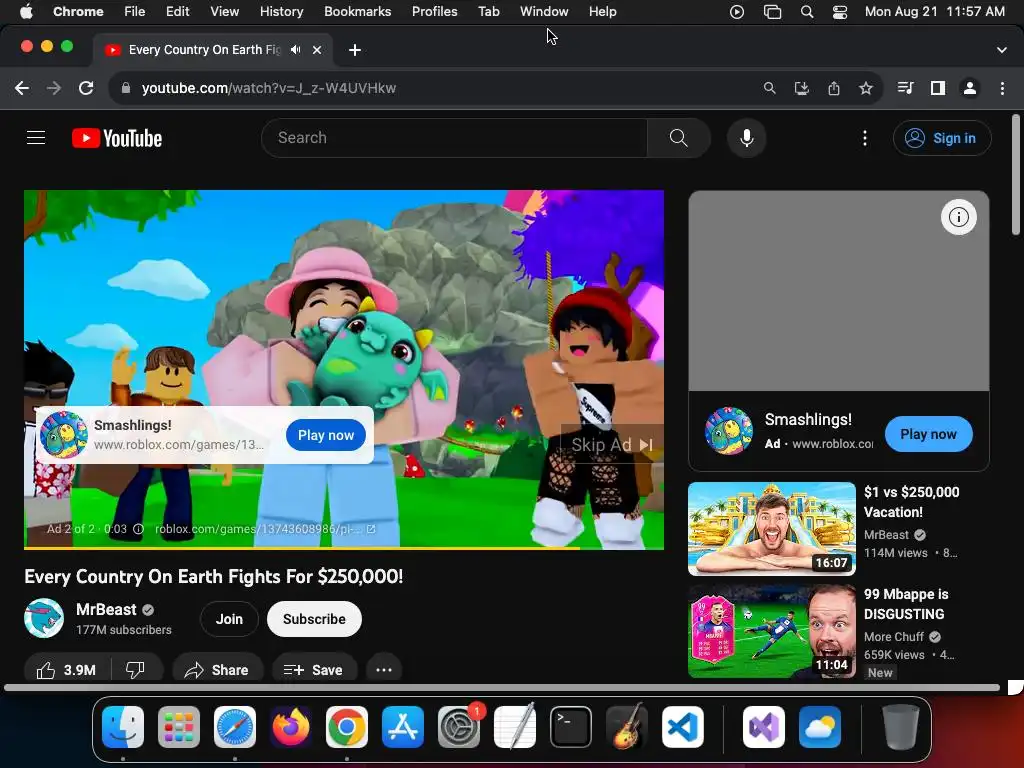The height and width of the screenshot is (768, 1024).
Task: Save video to playlist
Action: pos(313,670)
